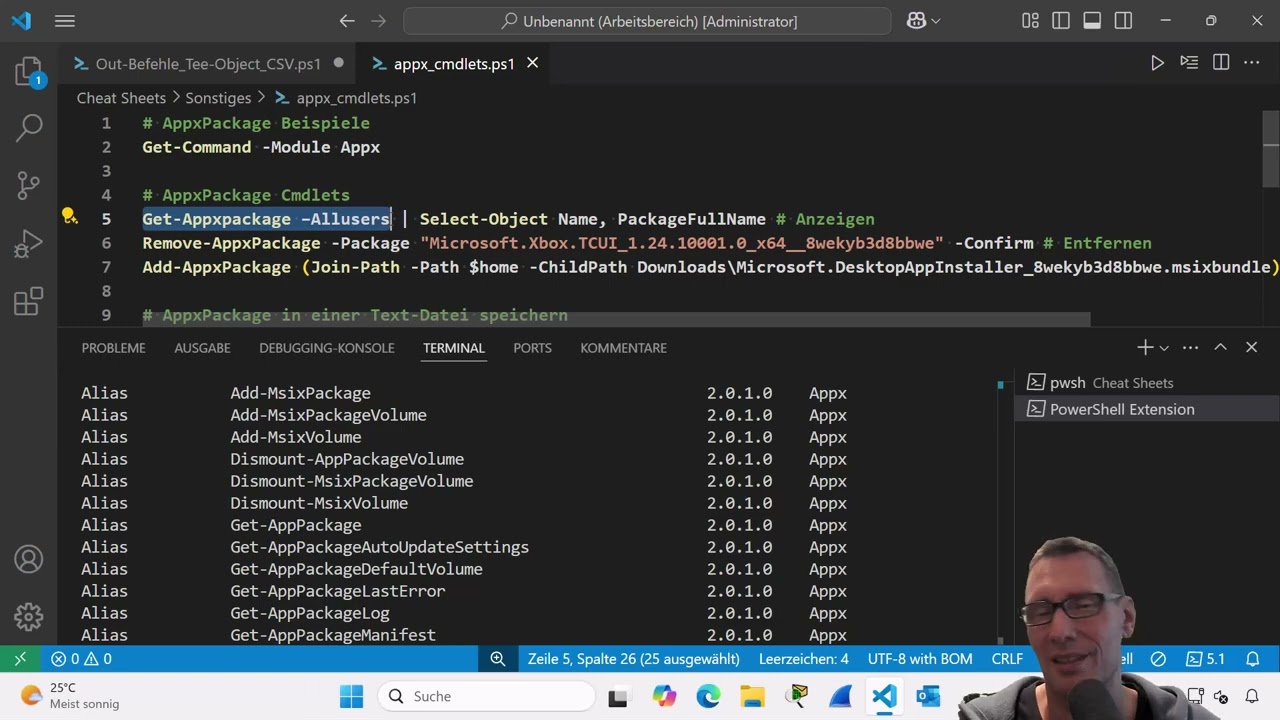
Task: Open the Source Control view
Action: [29, 185]
